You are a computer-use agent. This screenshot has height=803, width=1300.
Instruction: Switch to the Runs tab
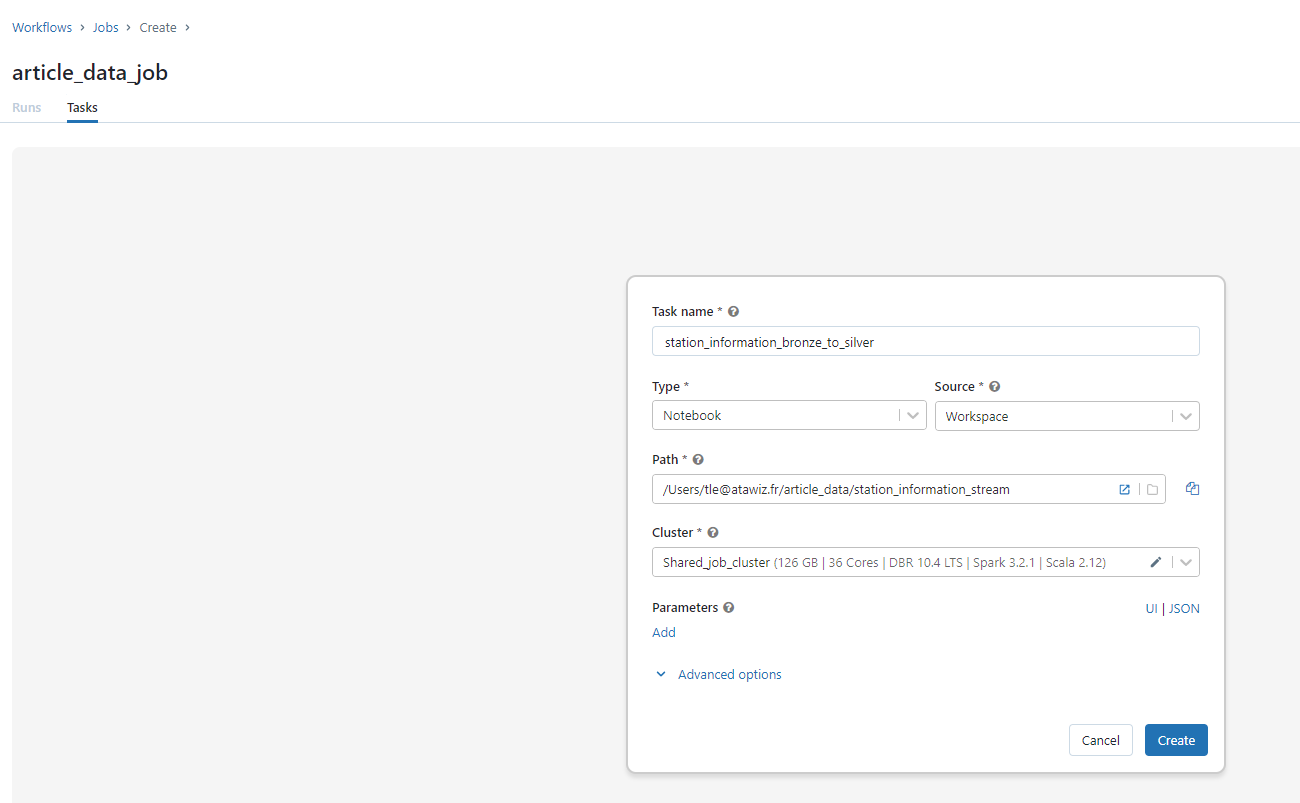27,108
